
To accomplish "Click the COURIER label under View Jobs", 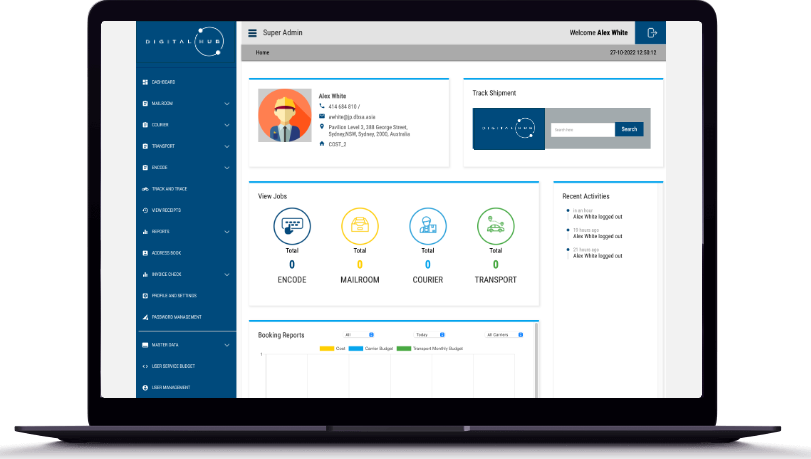I will point(428,280).
